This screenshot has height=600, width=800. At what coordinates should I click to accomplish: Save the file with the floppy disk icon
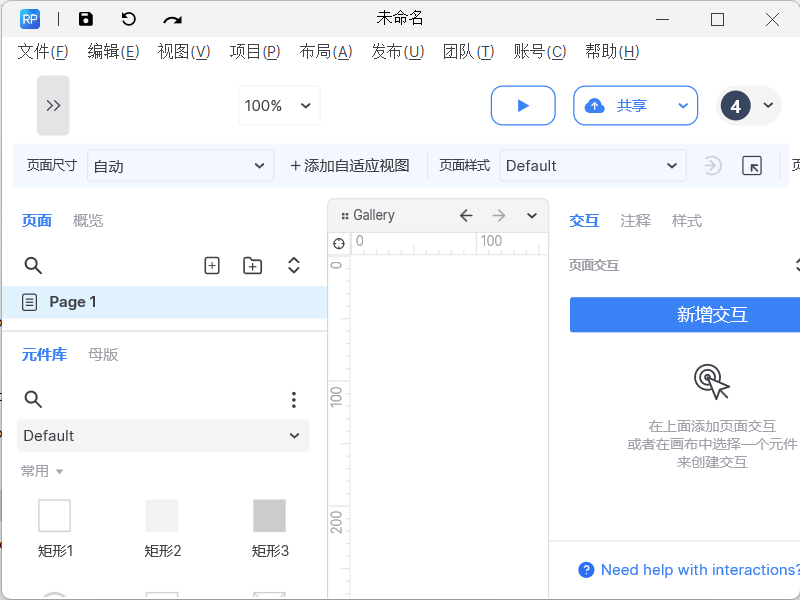(x=86, y=19)
